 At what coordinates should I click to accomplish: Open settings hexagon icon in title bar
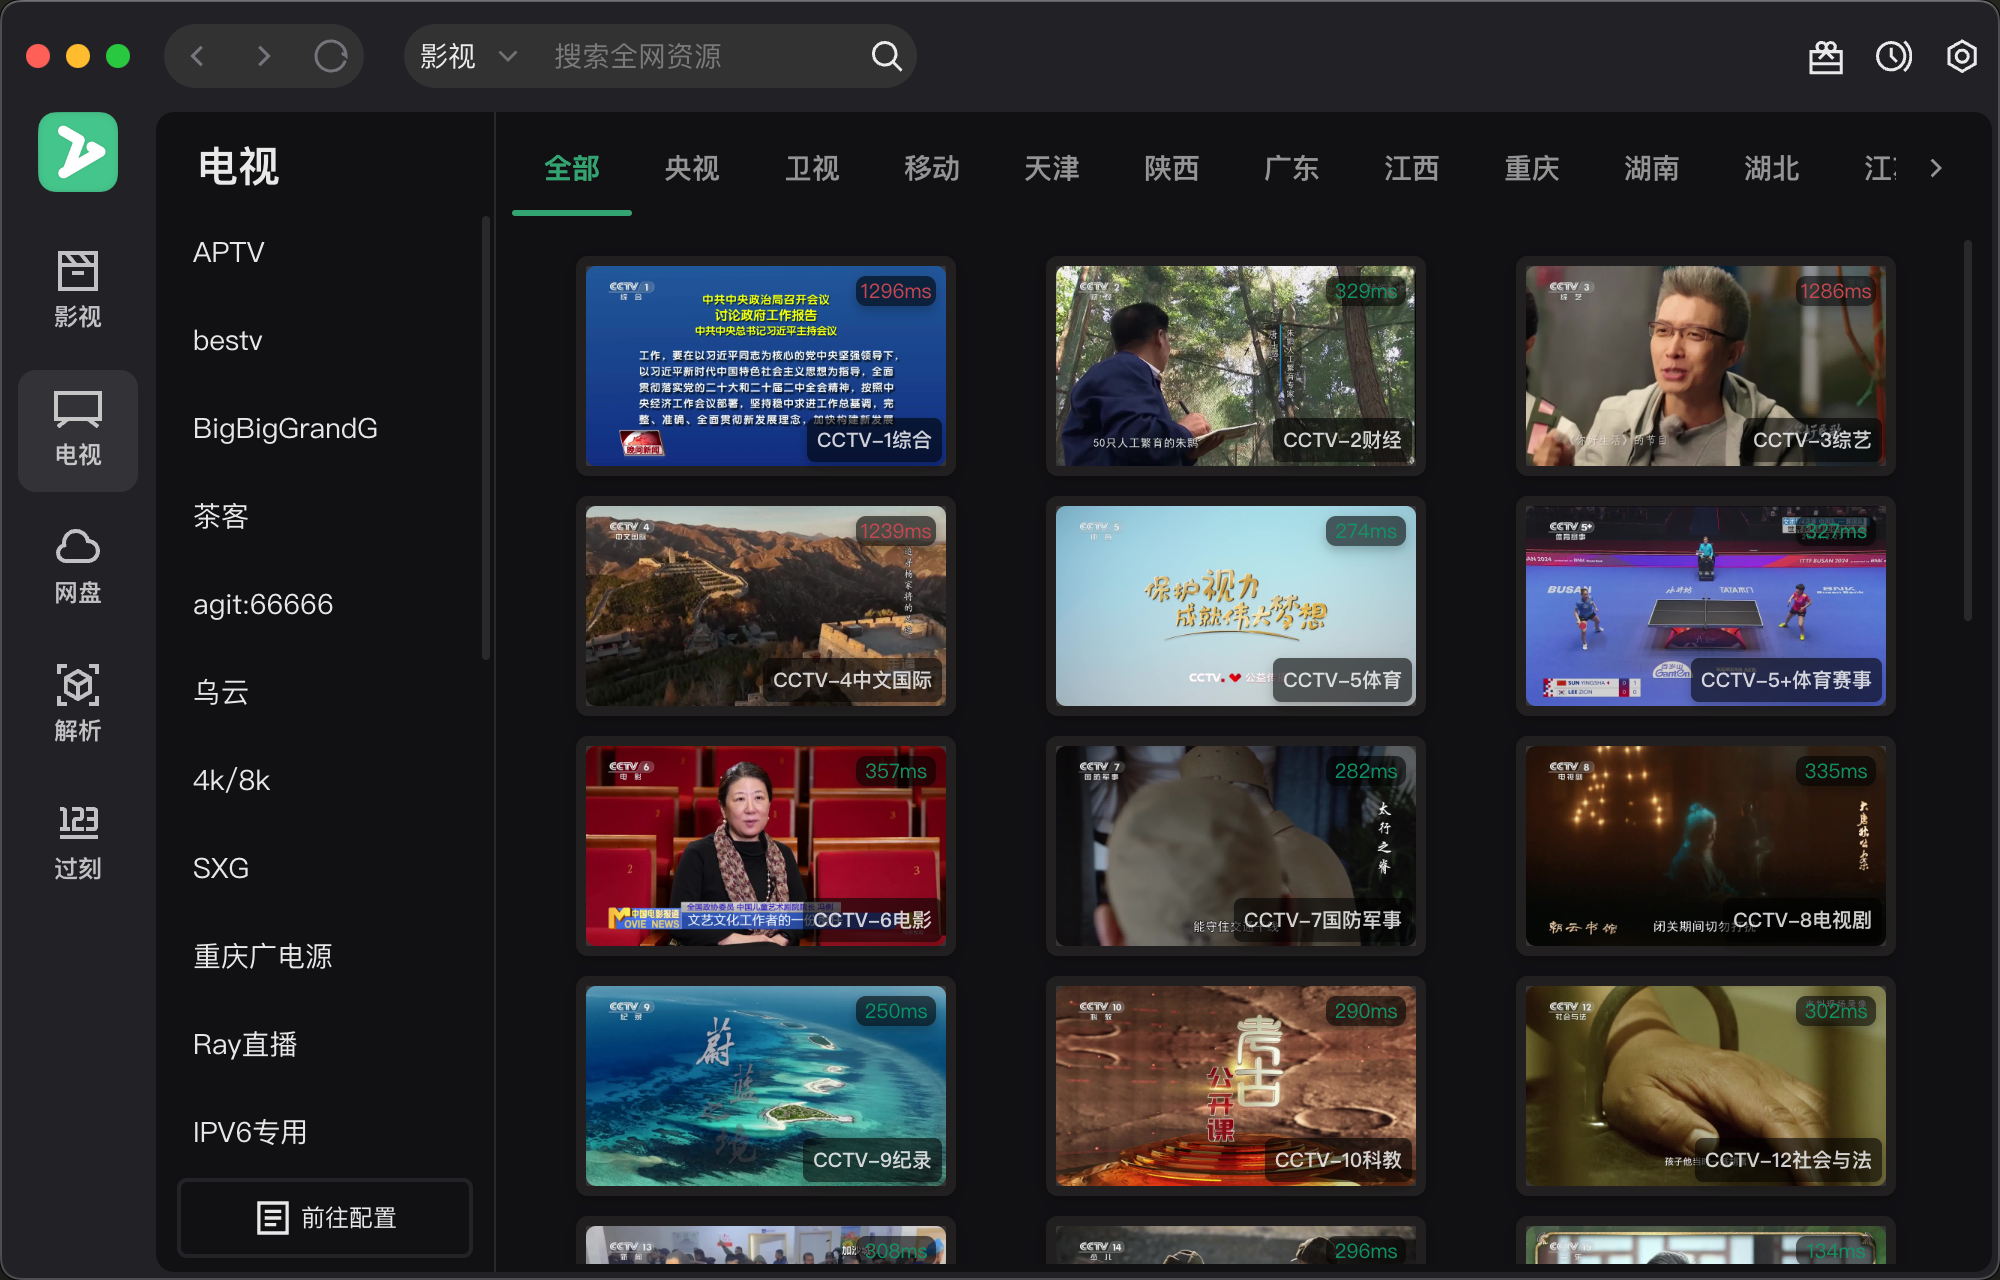[1961, 56]
